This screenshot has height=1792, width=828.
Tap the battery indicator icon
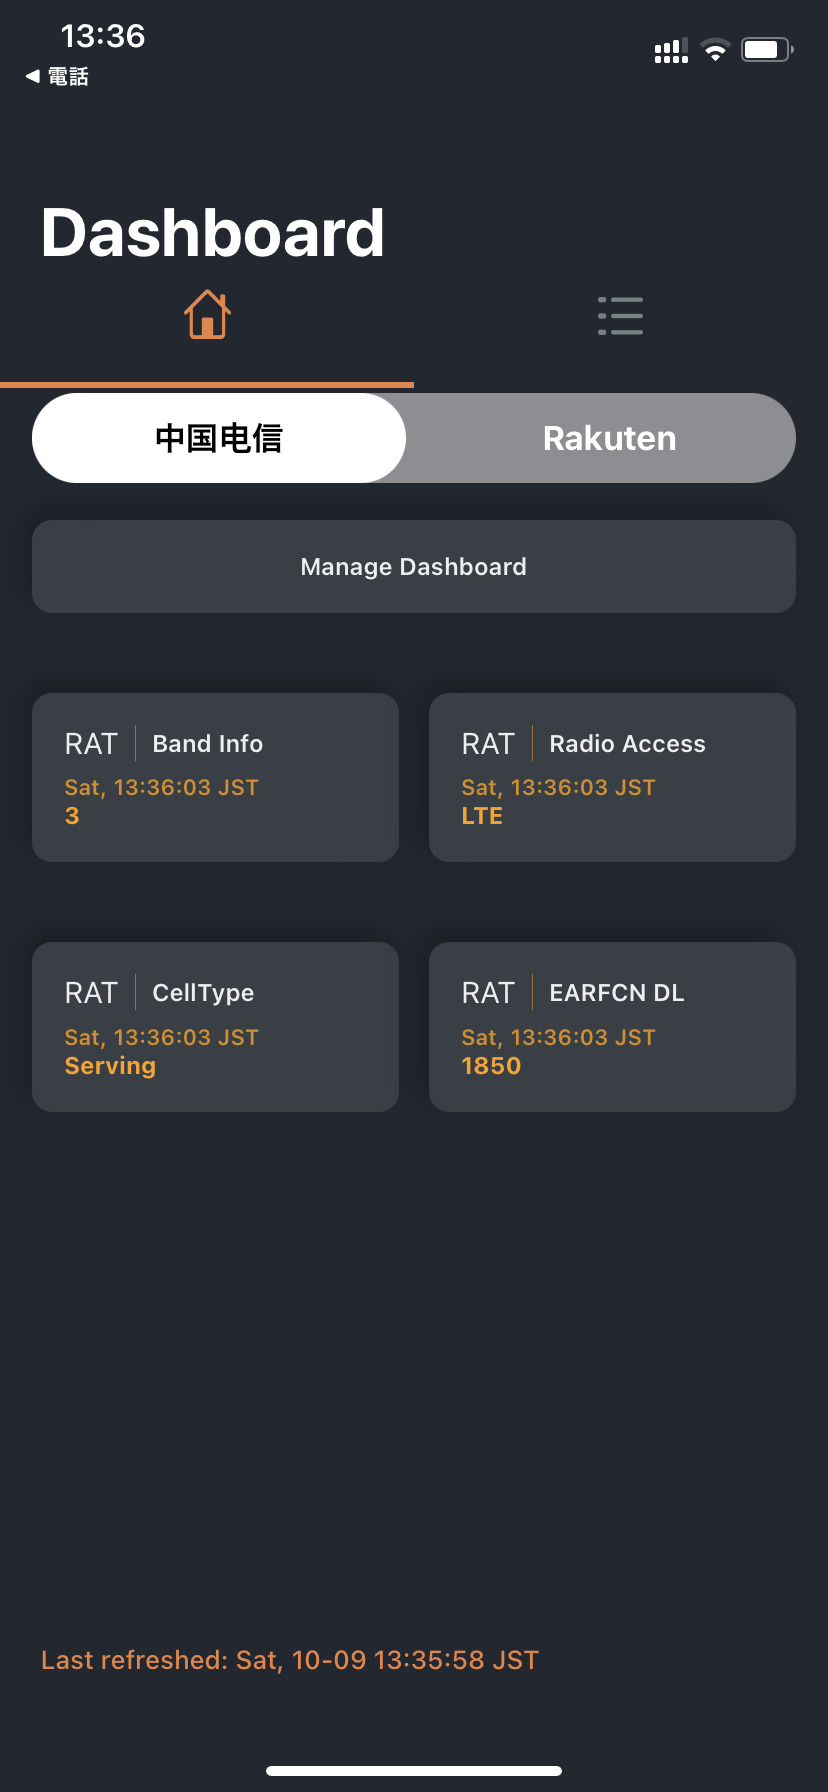tap(767, 50)
